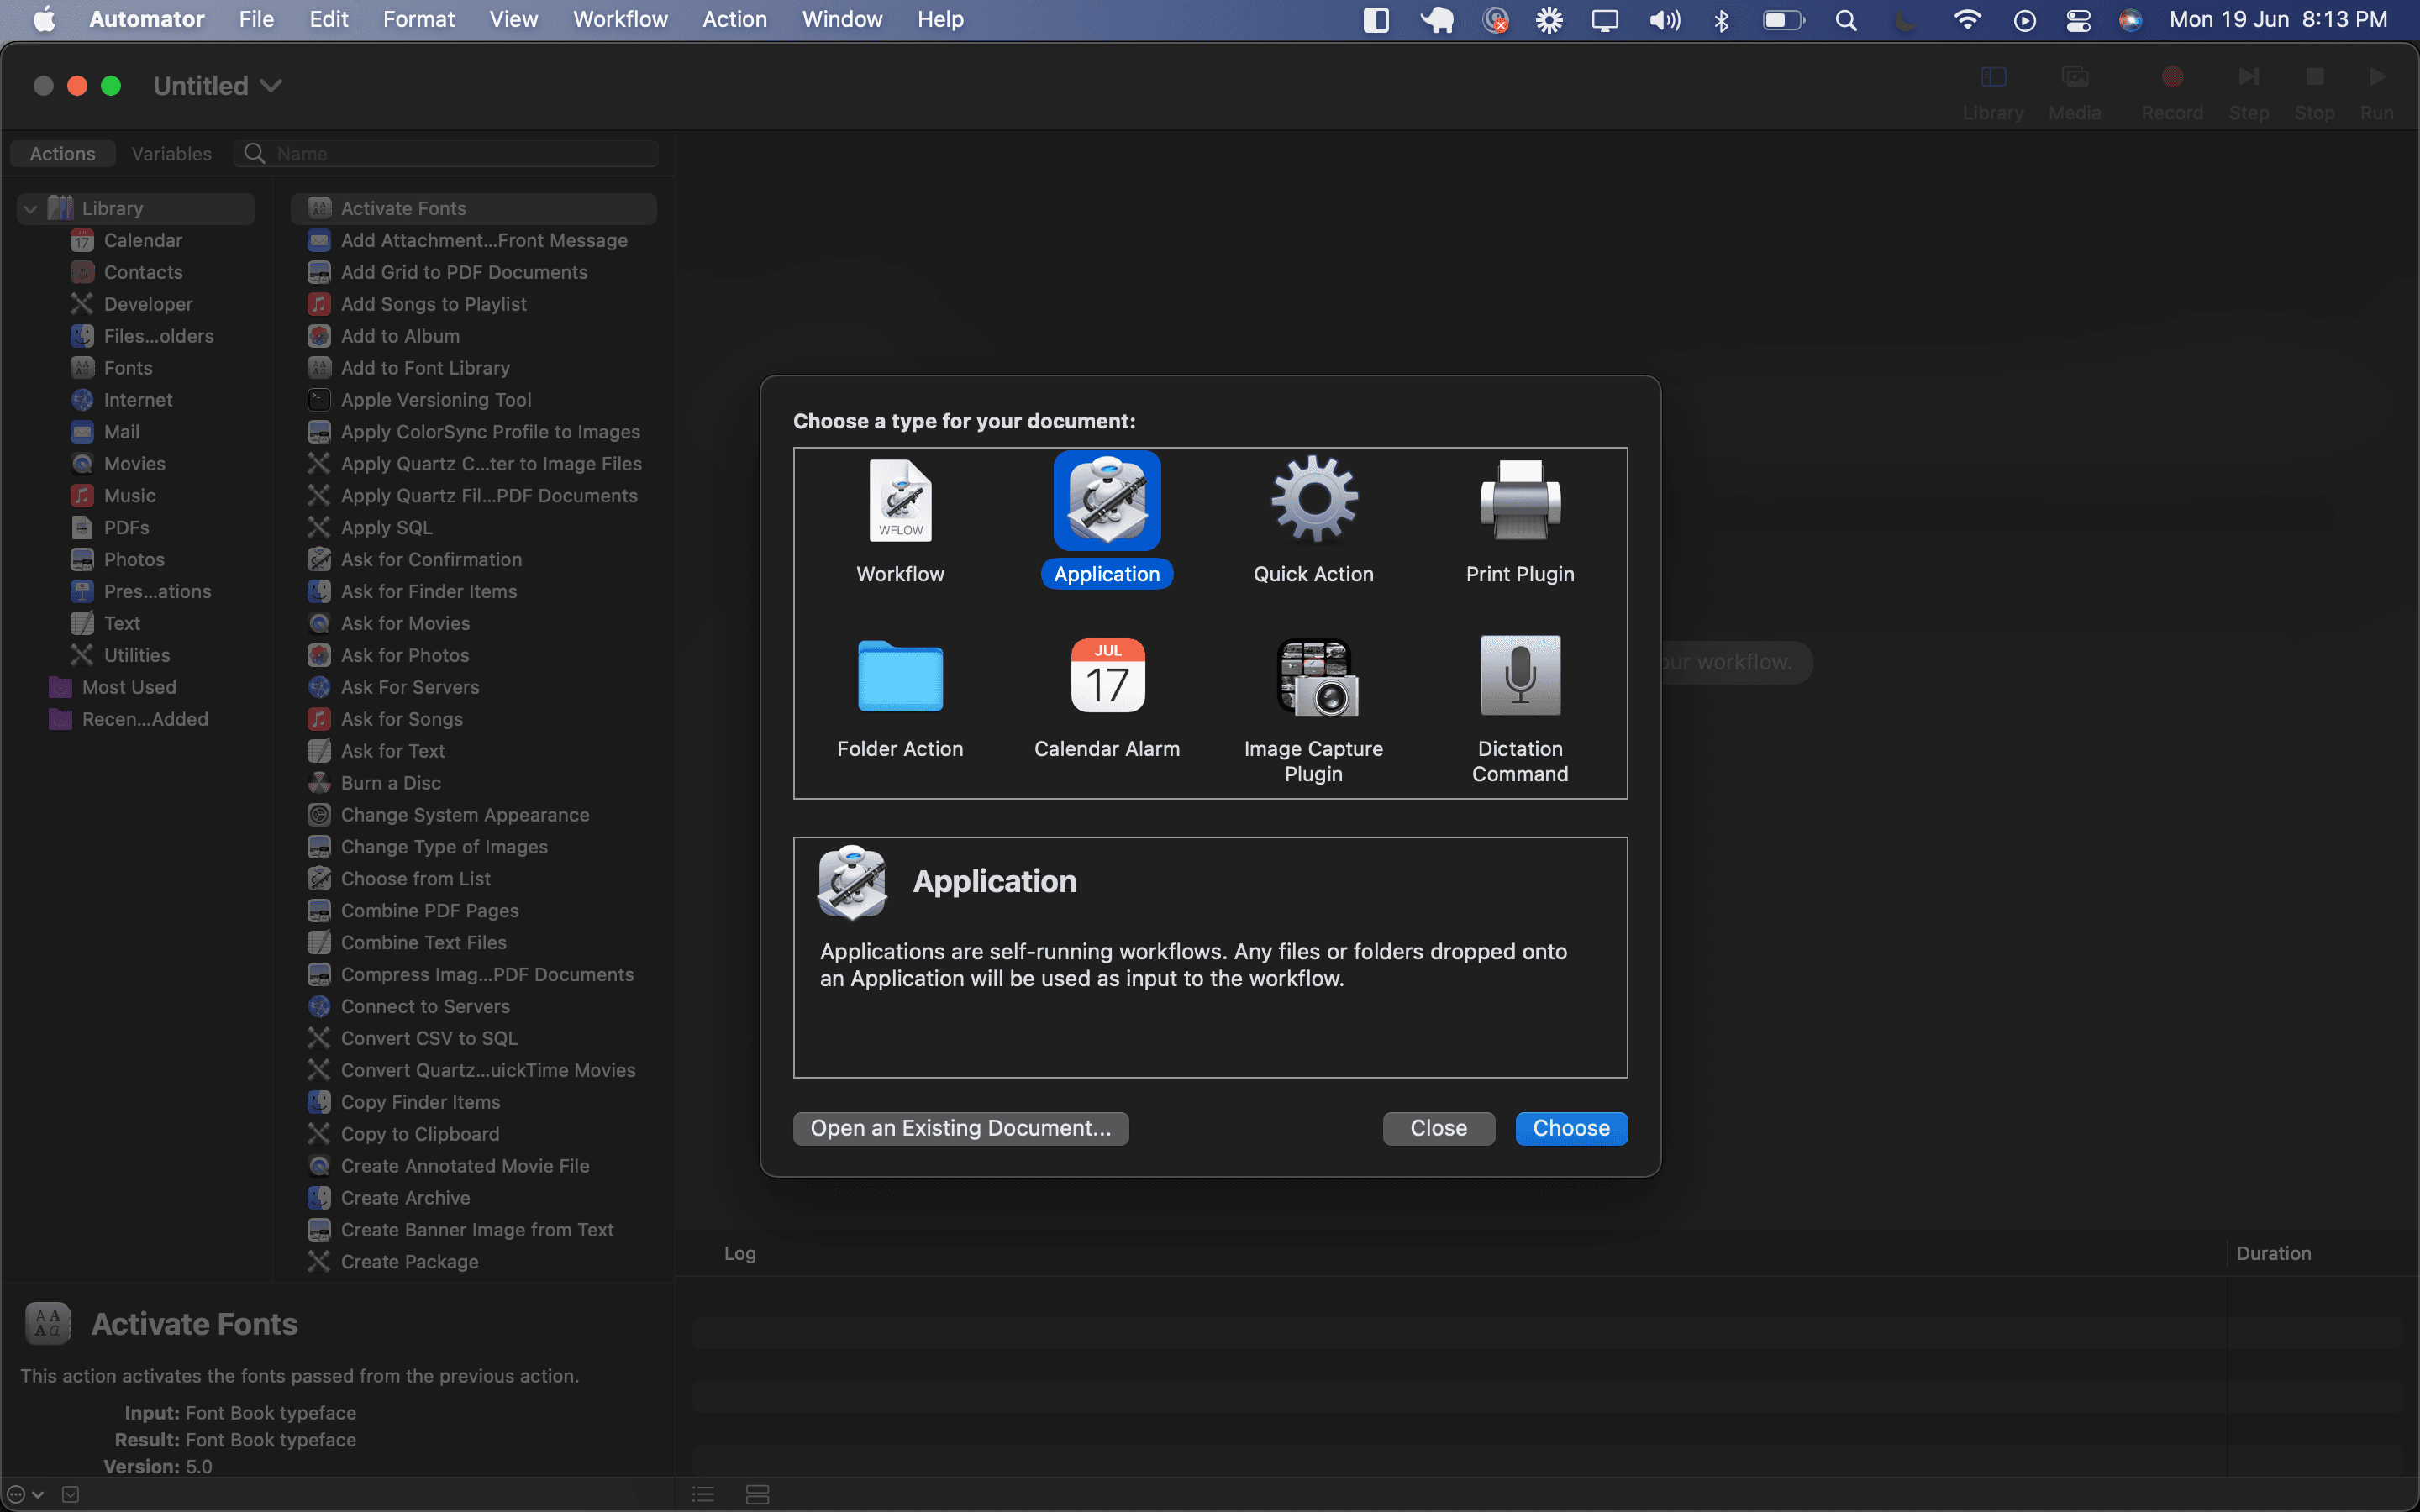The height and width of the screenshot is (1512, 2420).
Task: Click the Step toolbar button
Action: pyautogui.click(x=2249, y=92)
